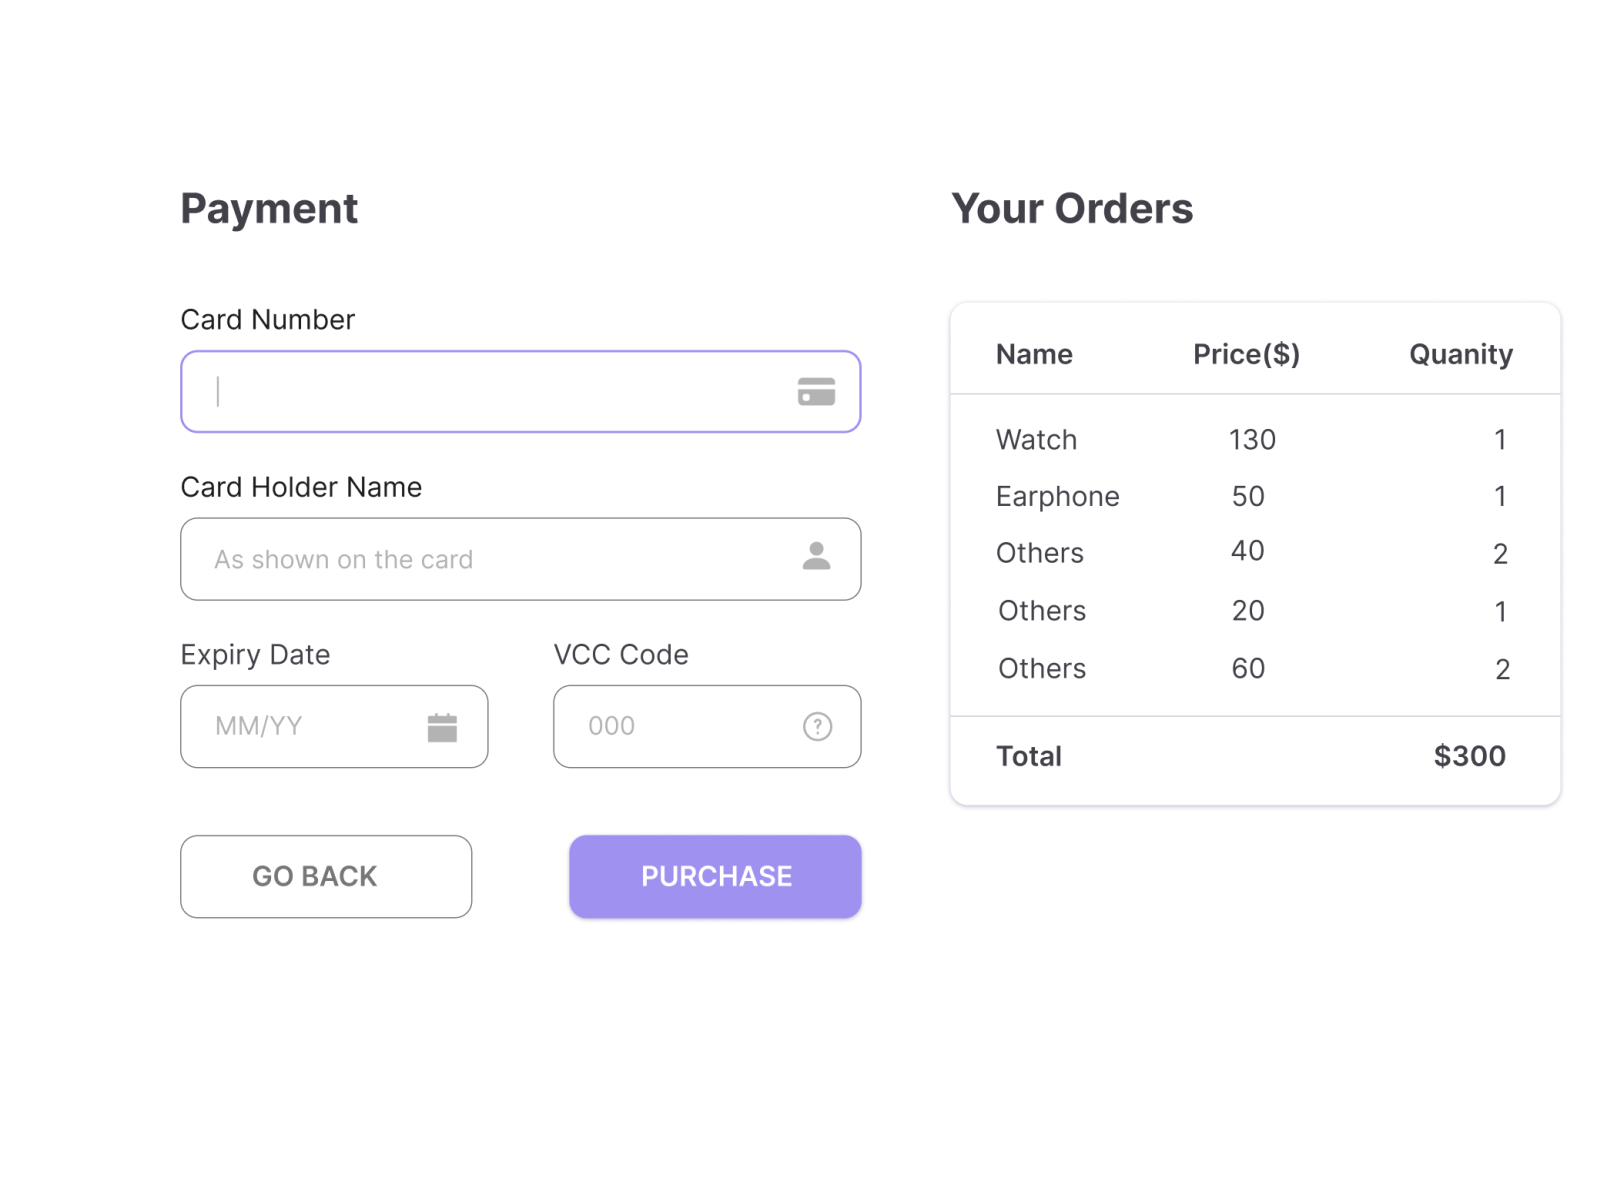Select the Earphone order row

pyautogui.click(x=1255, y=497)
